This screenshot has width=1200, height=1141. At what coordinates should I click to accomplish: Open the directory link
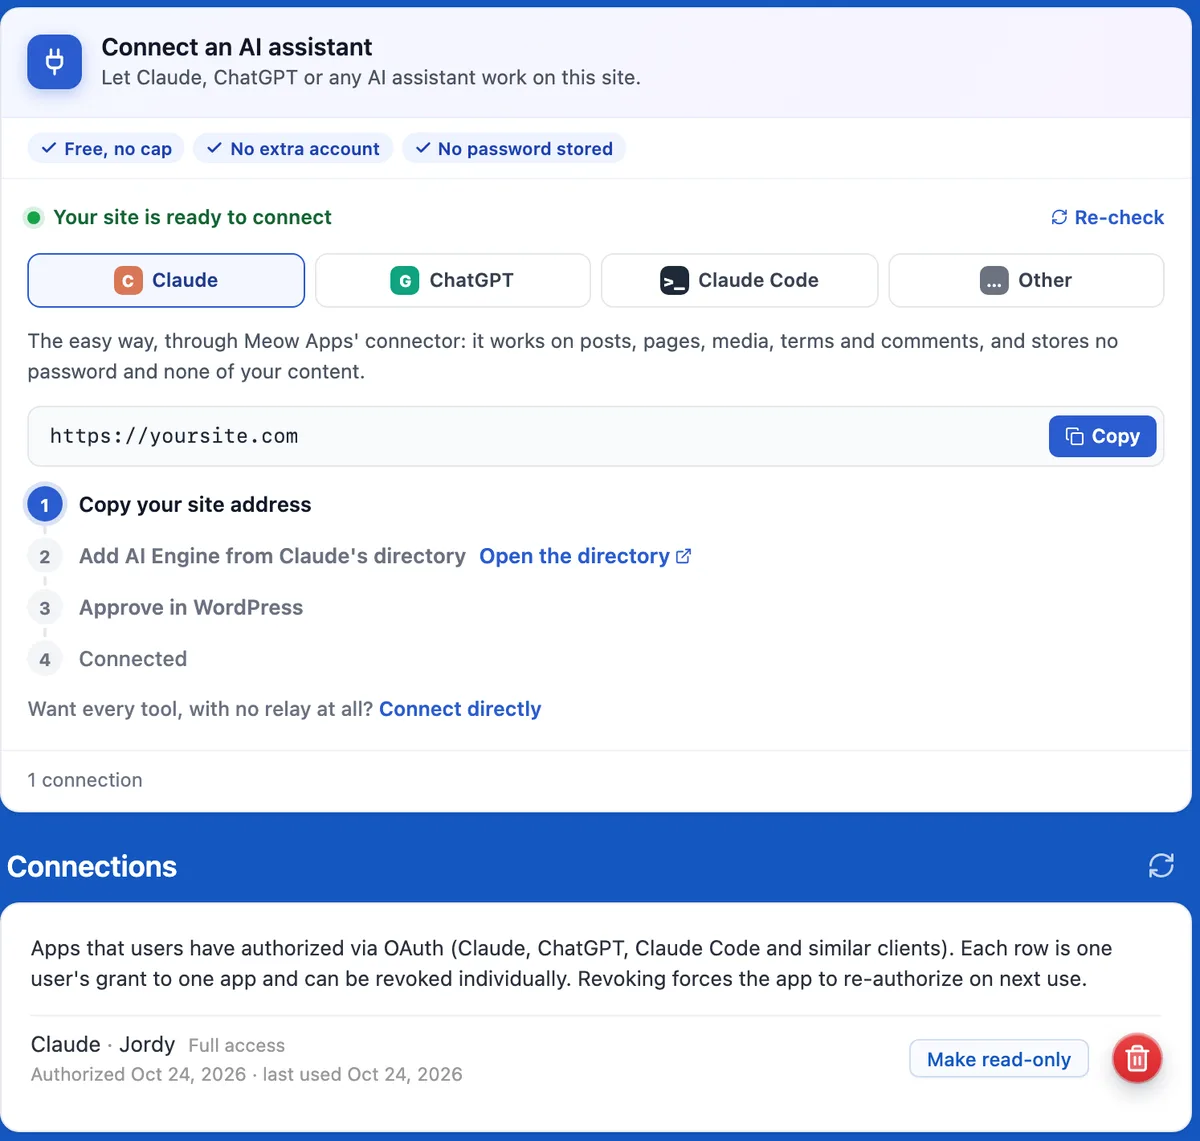[585, 556]
